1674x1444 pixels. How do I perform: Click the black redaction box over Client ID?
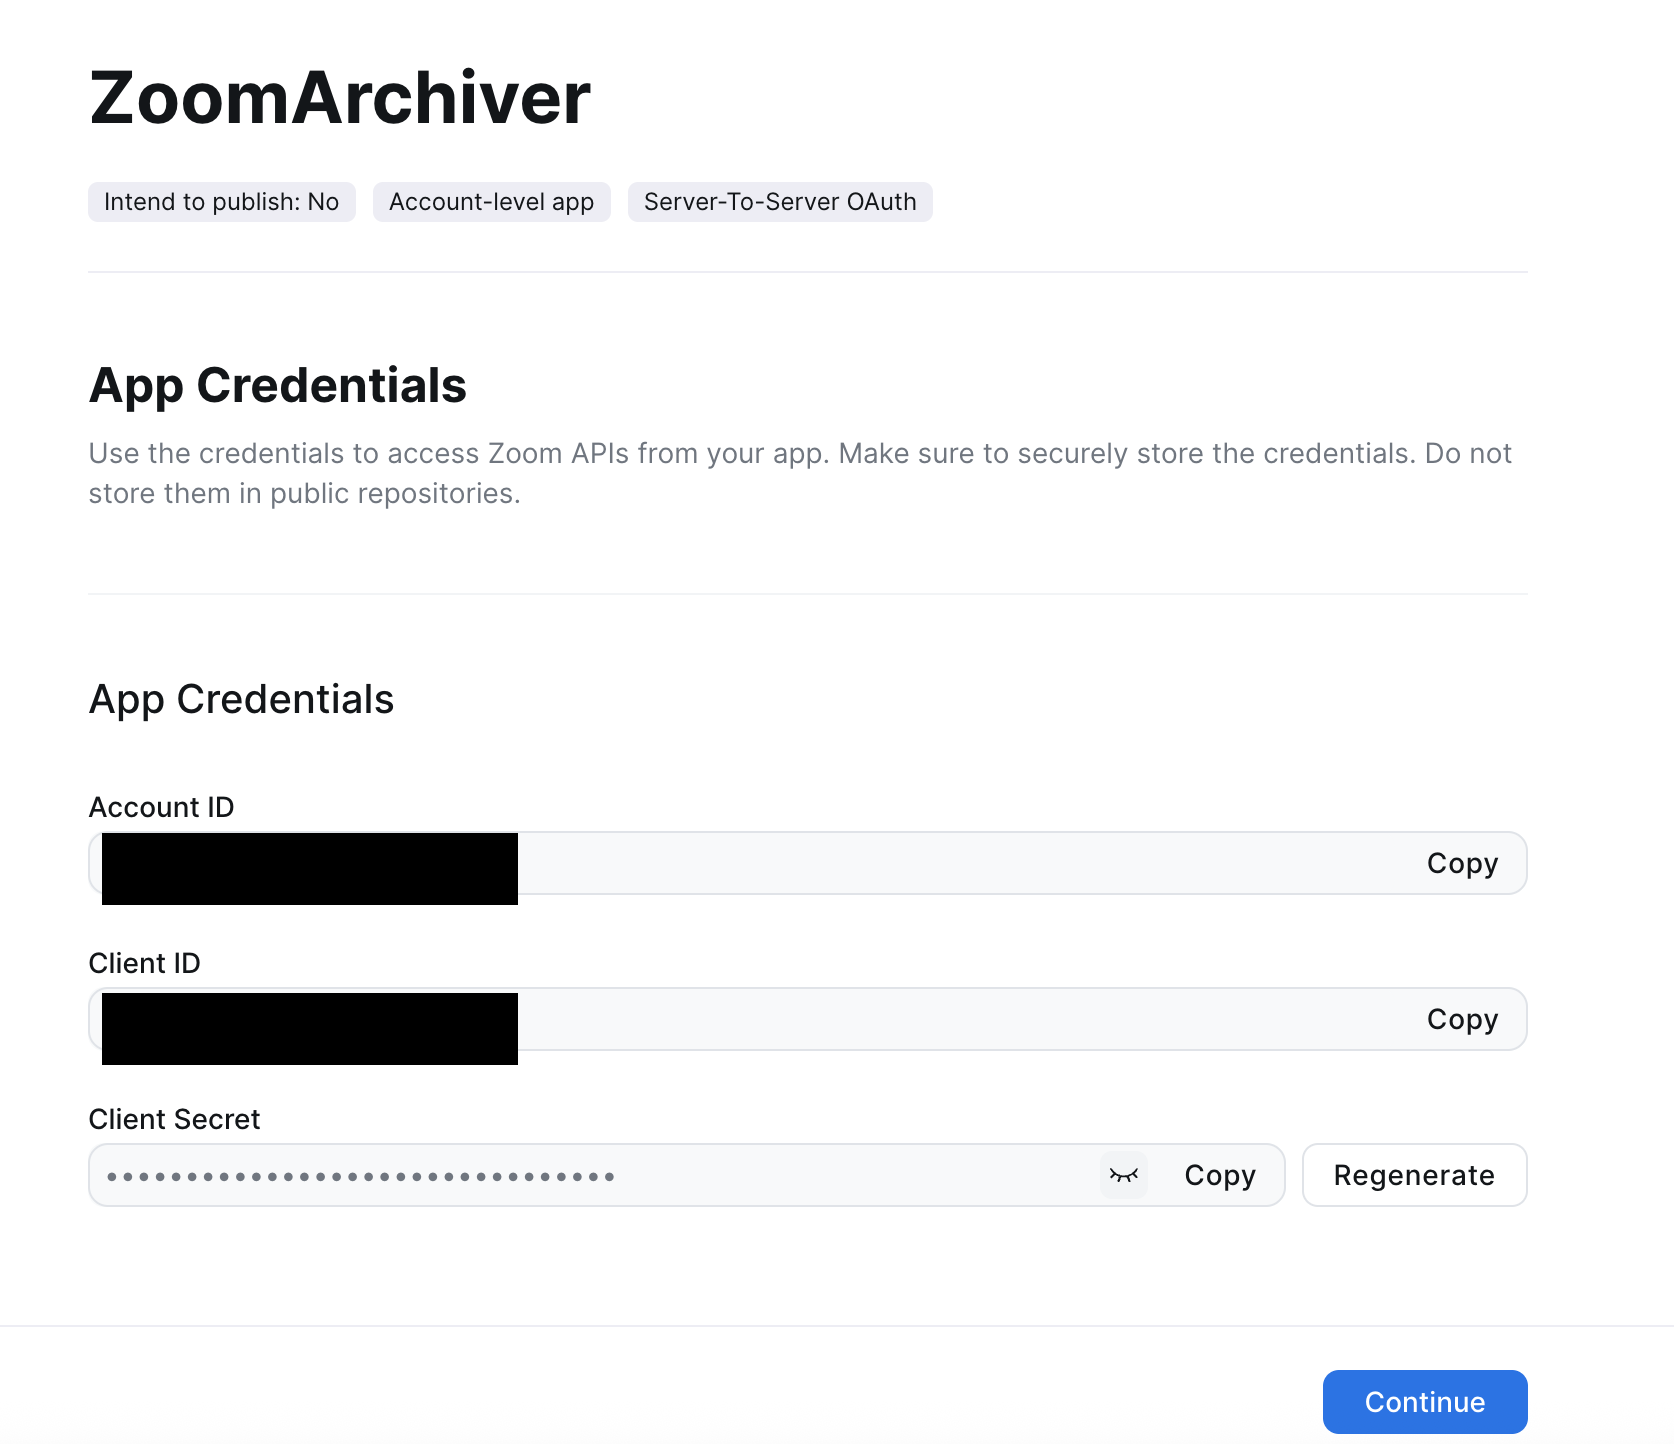pos(309,1028)
